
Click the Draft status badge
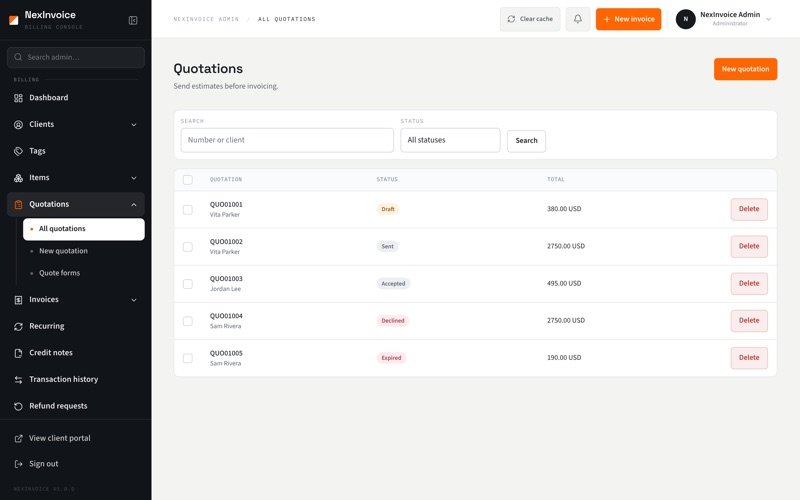388,209
